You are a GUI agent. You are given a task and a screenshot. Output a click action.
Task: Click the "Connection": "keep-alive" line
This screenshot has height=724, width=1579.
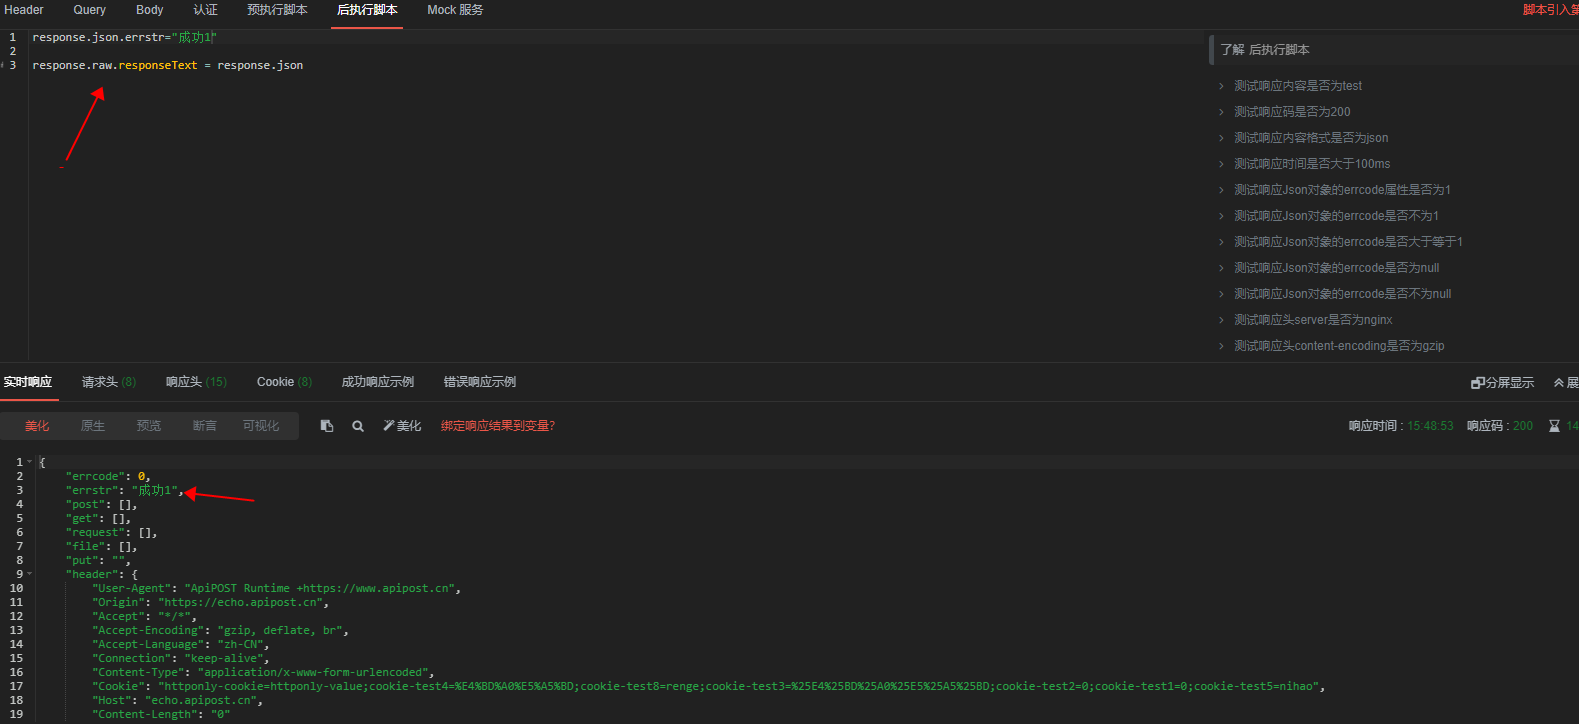click(181, 658)
